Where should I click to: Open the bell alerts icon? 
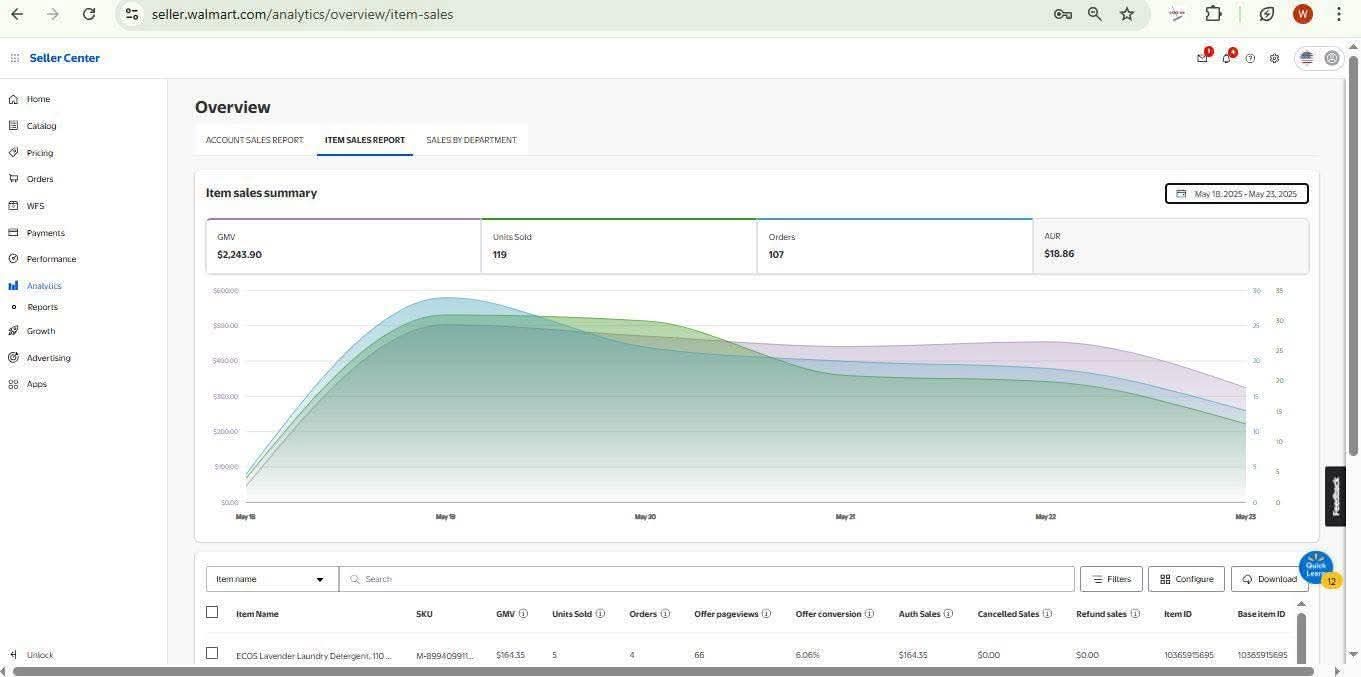click(1226, 58)
